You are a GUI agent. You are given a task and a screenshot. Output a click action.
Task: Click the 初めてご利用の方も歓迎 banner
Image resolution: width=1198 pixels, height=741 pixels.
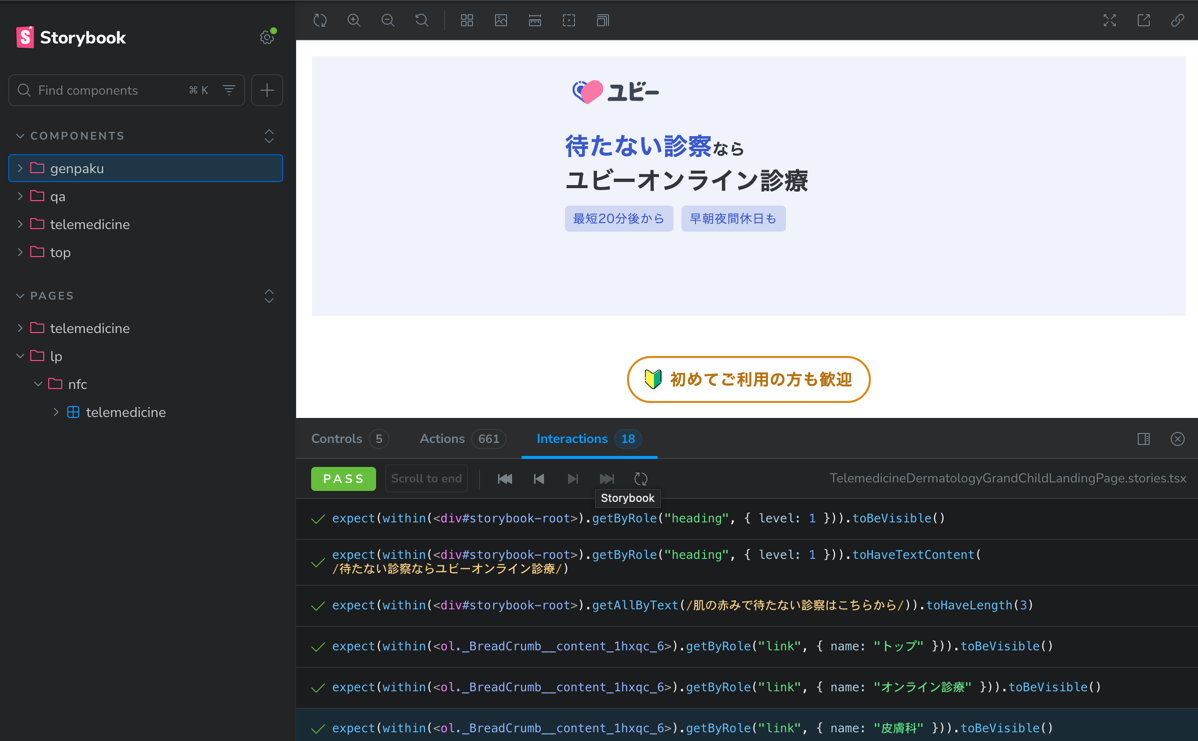(749, 380)
